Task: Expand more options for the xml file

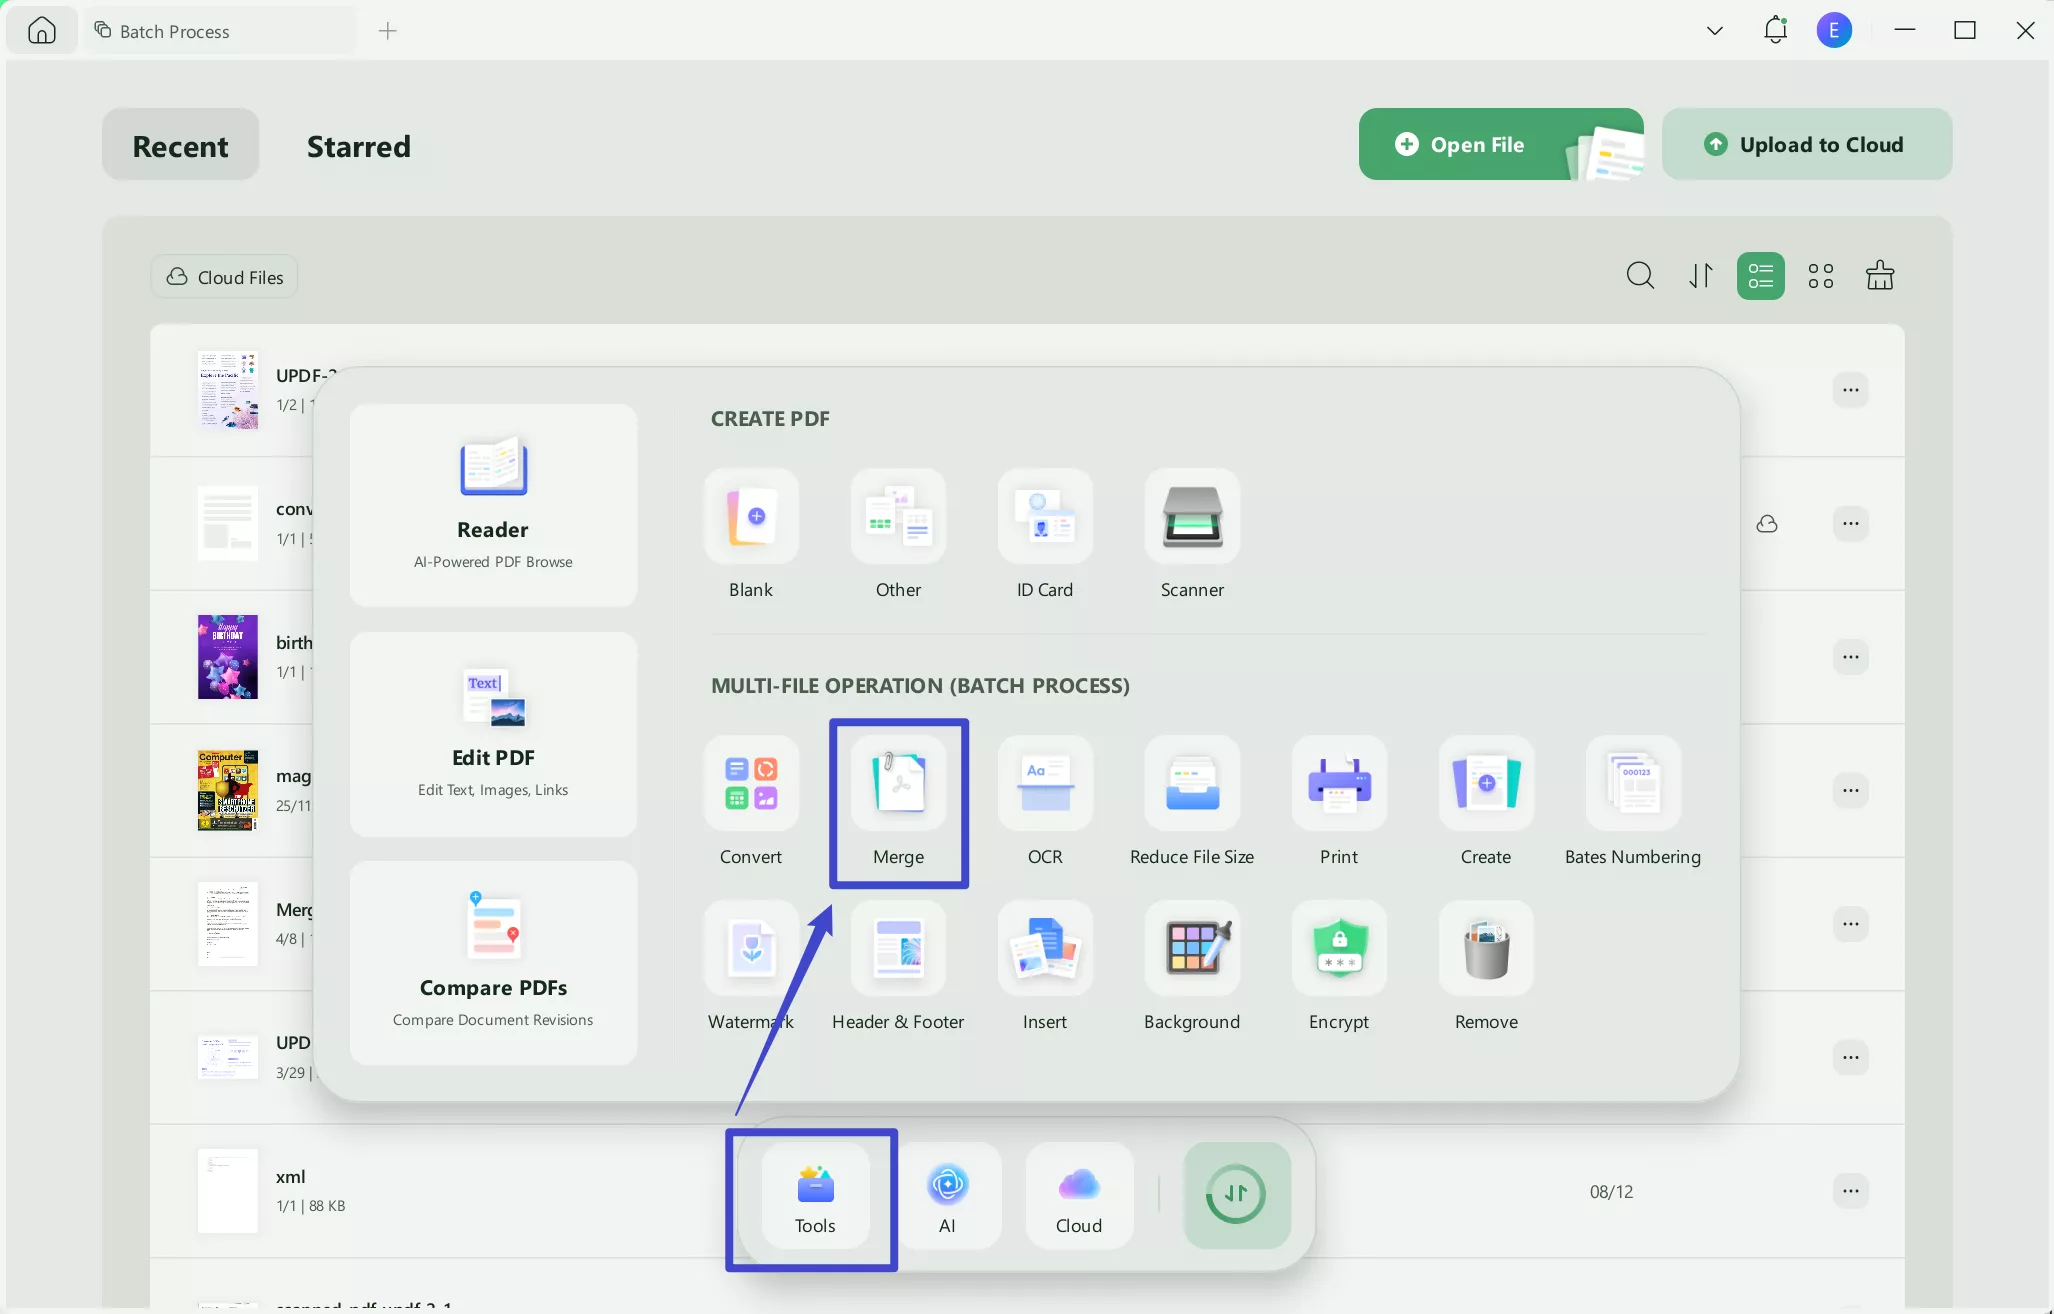Action: pyautogui.click(x=1851, y=1190)
